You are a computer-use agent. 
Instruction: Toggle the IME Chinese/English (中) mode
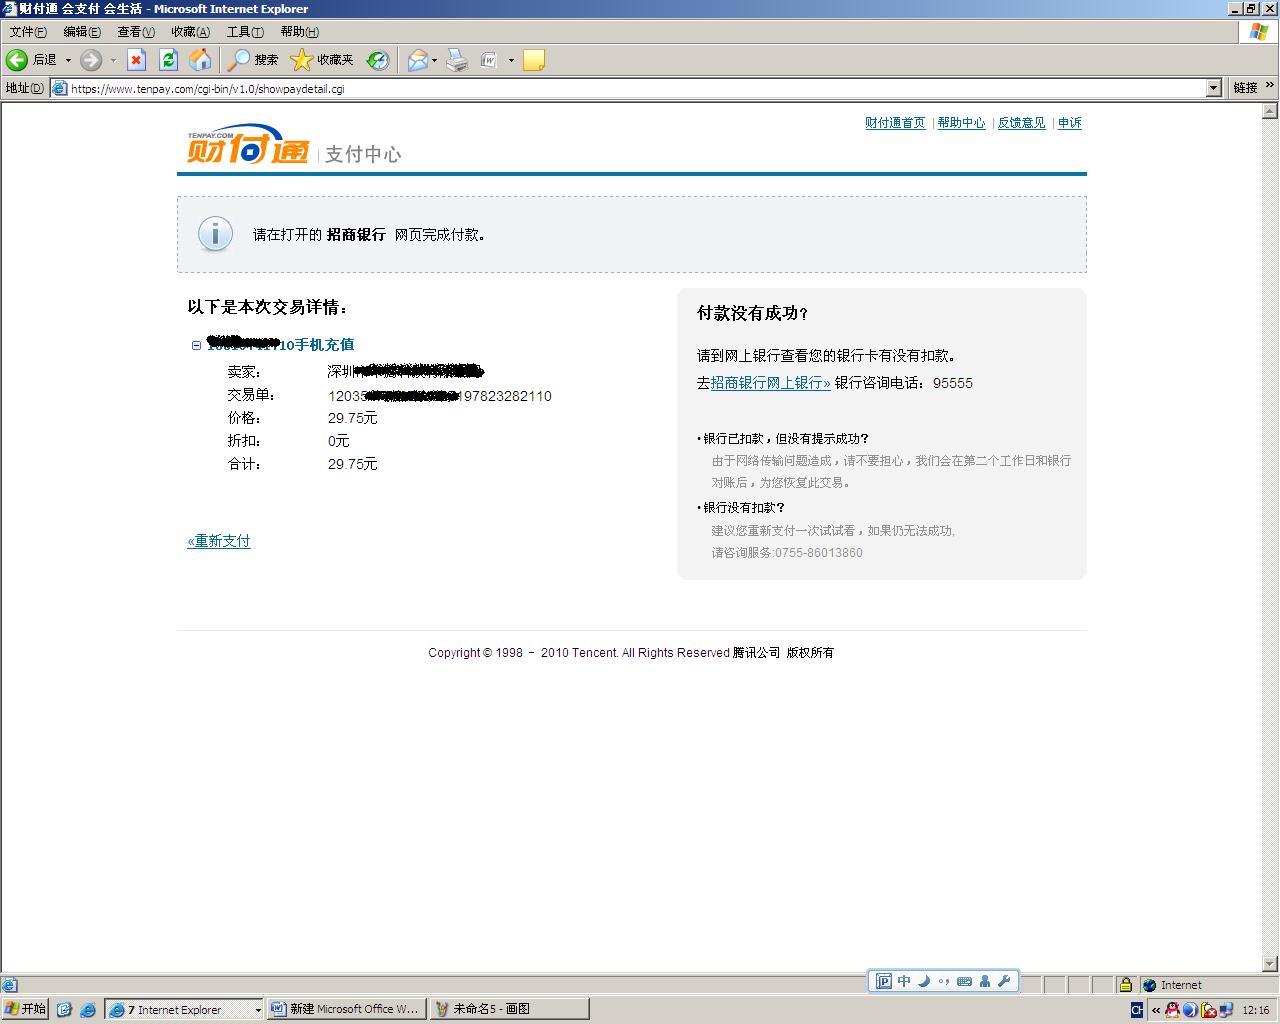(x=904, y=981)
